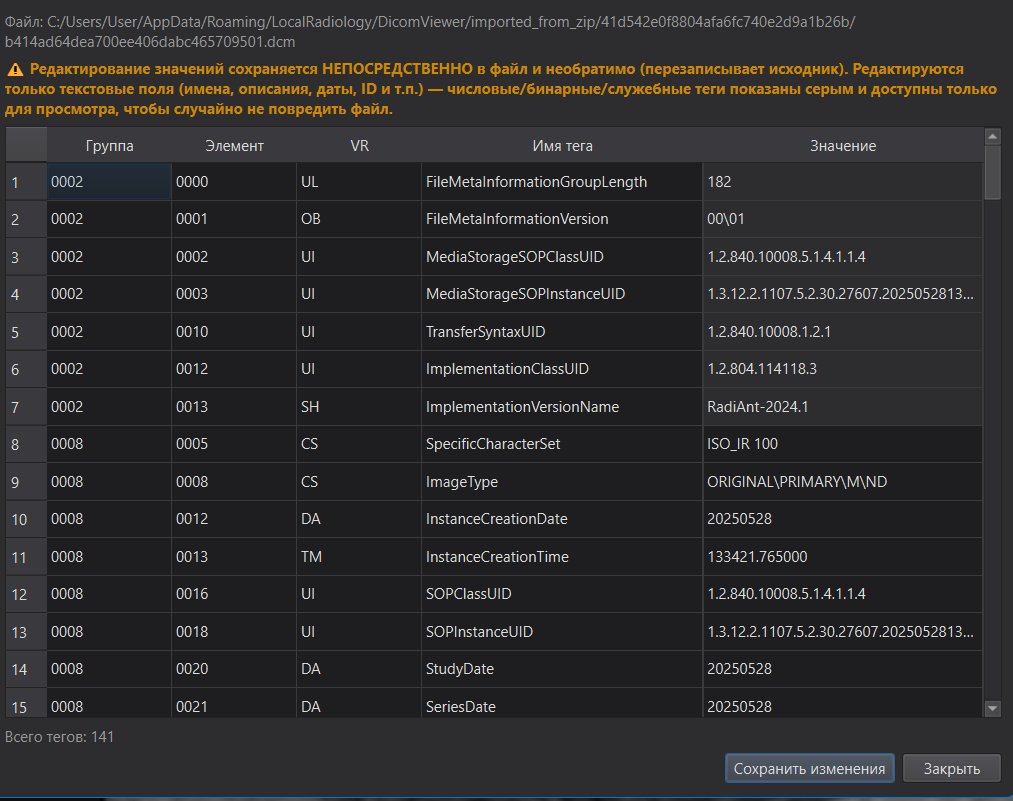Select the MediaStorageSOPClassUID tag name cell
This screenshot has height=801, width=1013.
(x=562, y=257)
